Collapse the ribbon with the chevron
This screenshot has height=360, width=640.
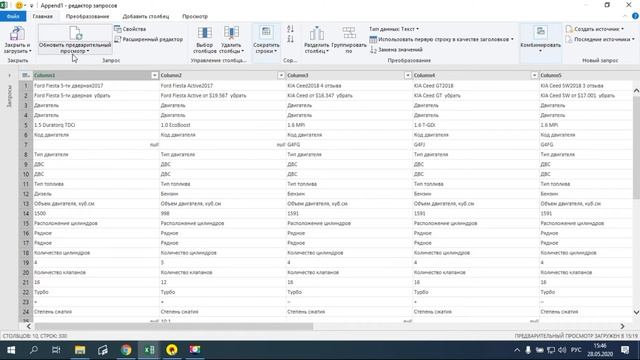click(625, 16)
